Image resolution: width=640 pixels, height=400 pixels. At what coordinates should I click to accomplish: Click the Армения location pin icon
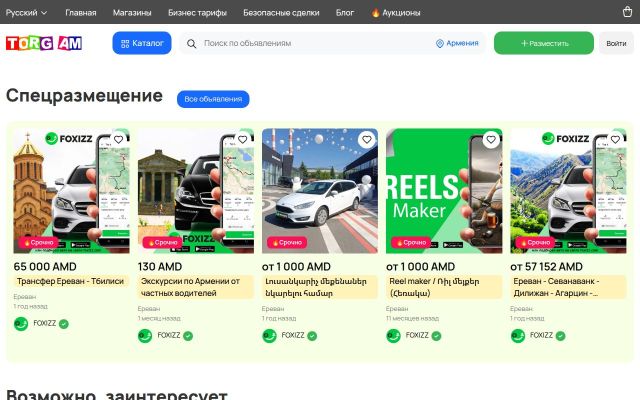pos(440,43)
